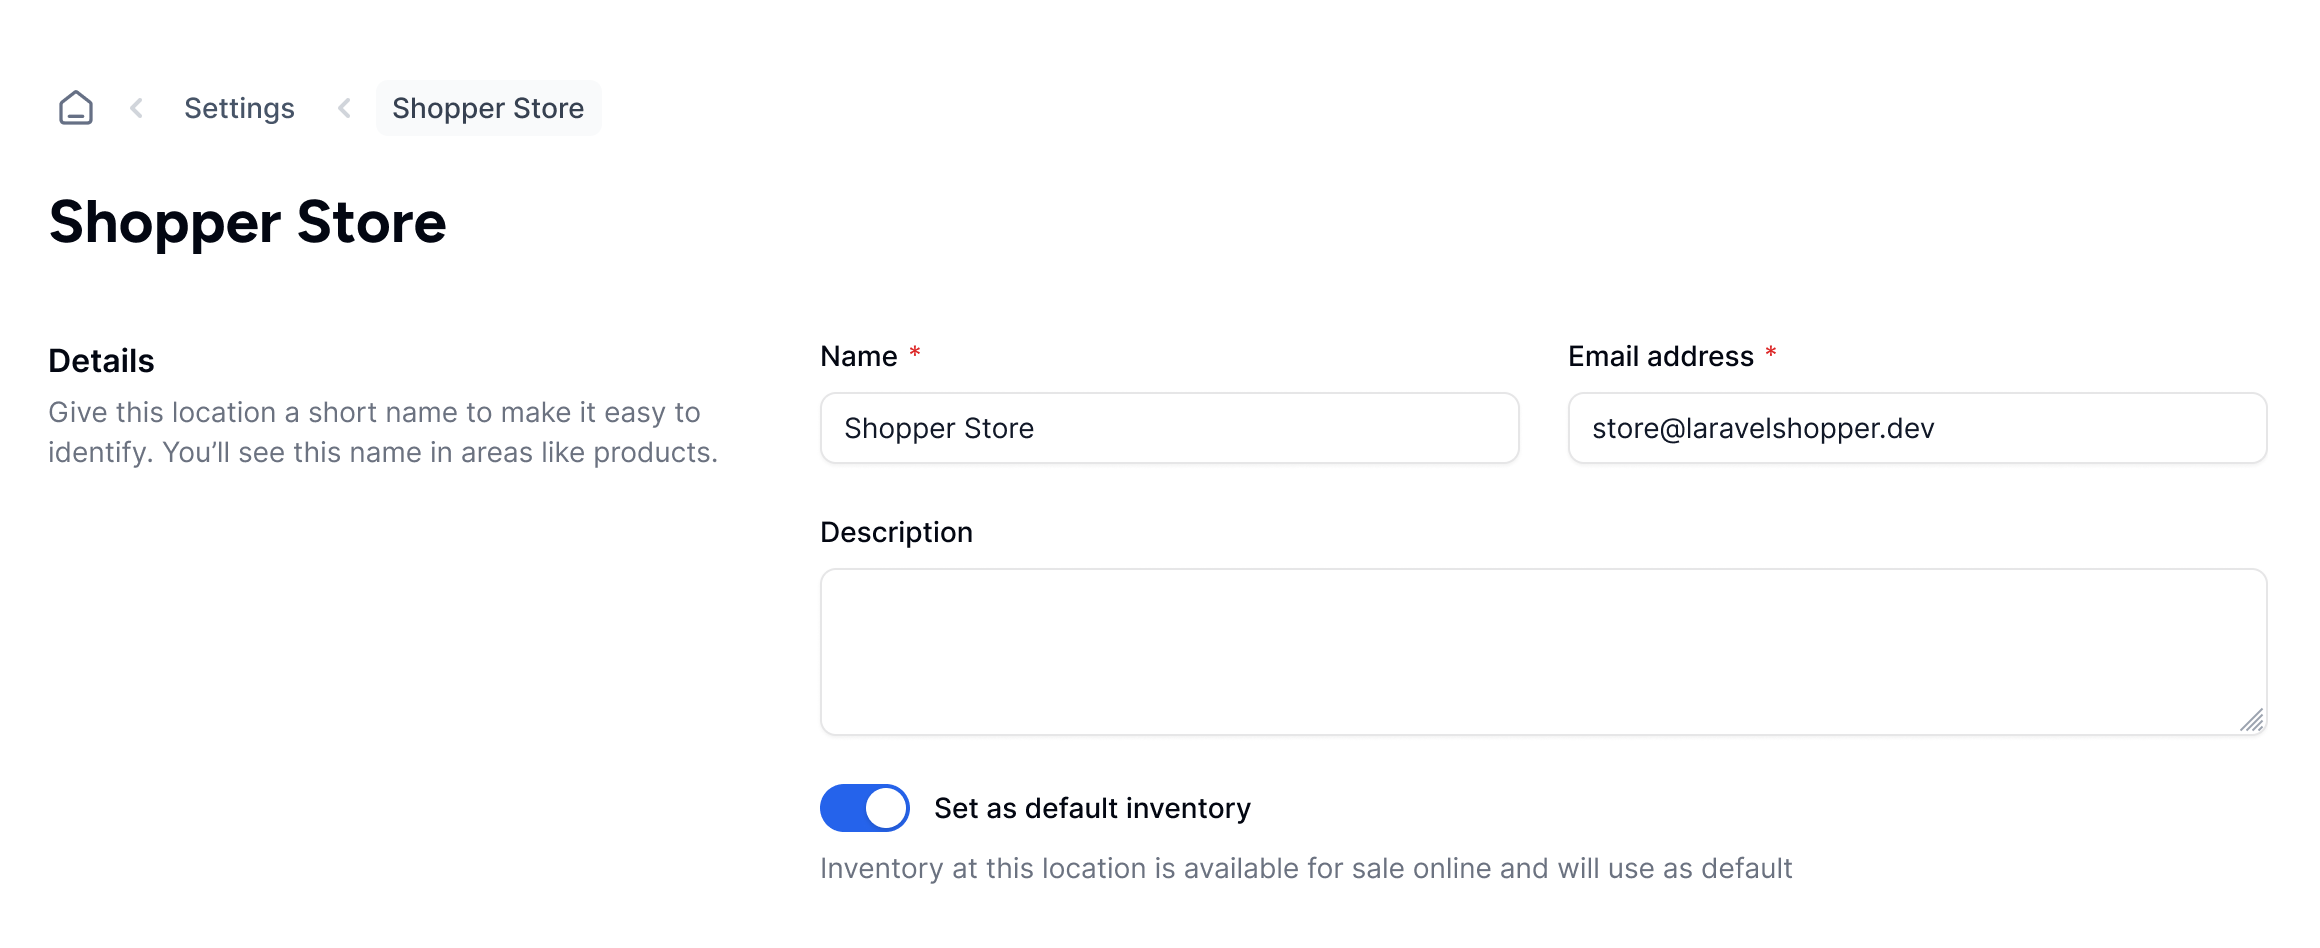Click the Details section description text

click(383, 432)
